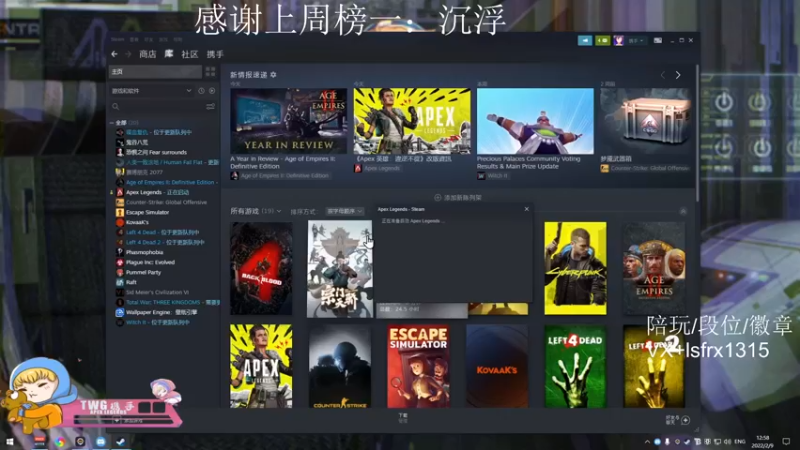This screenshot has width=800, height=450.
Task: Click 添加新陈列架 add shelf button
Action: click(458, 197)
